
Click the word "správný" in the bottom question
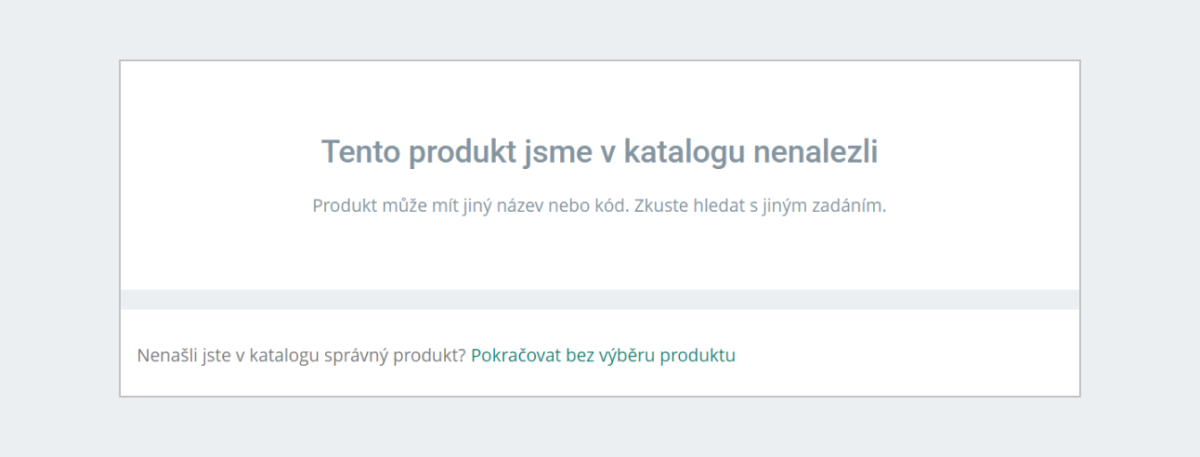point(370,355)
